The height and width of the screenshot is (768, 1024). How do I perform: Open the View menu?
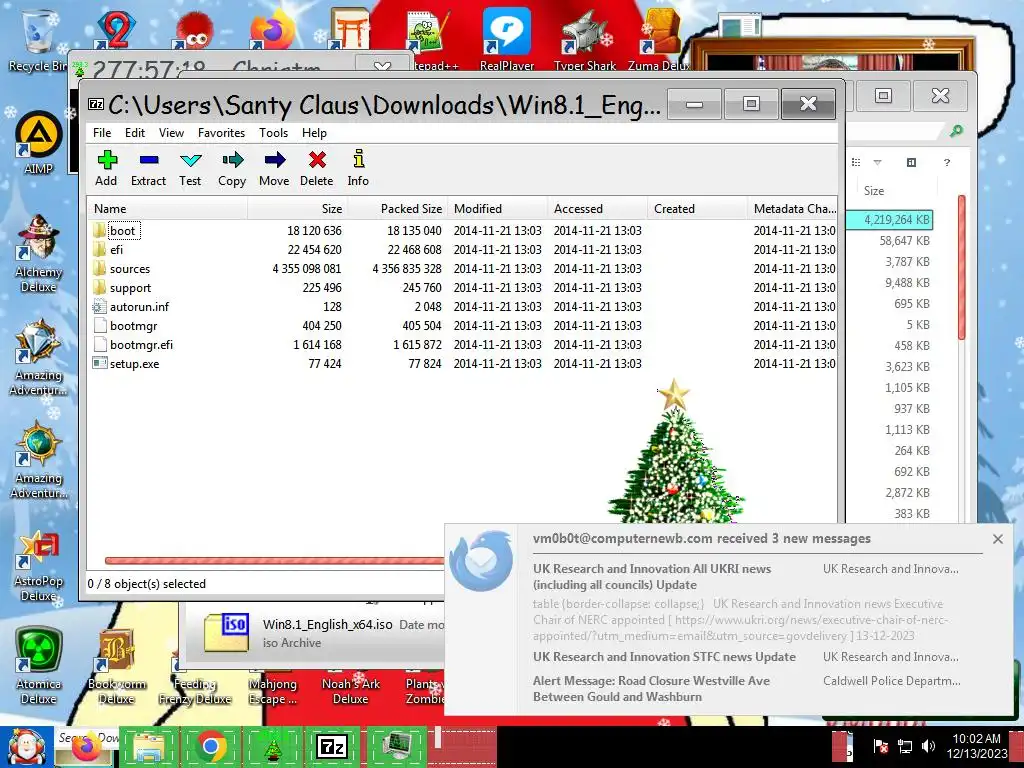coord(171,133)
